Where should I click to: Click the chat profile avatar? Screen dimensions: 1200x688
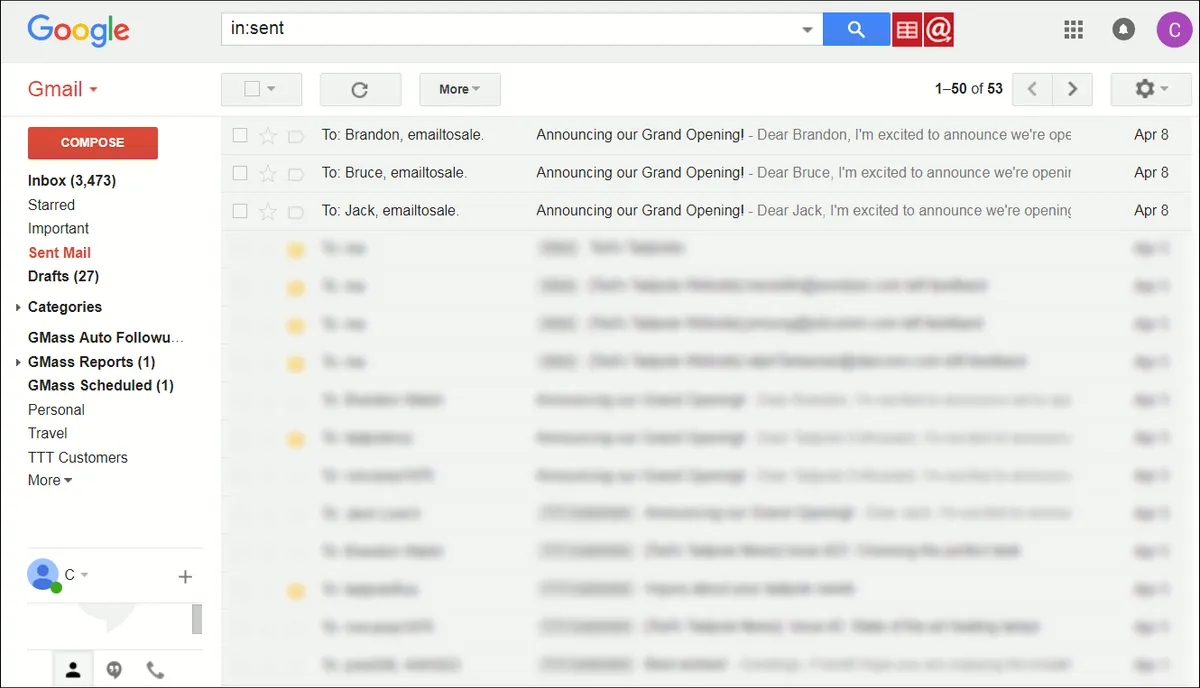42,574
